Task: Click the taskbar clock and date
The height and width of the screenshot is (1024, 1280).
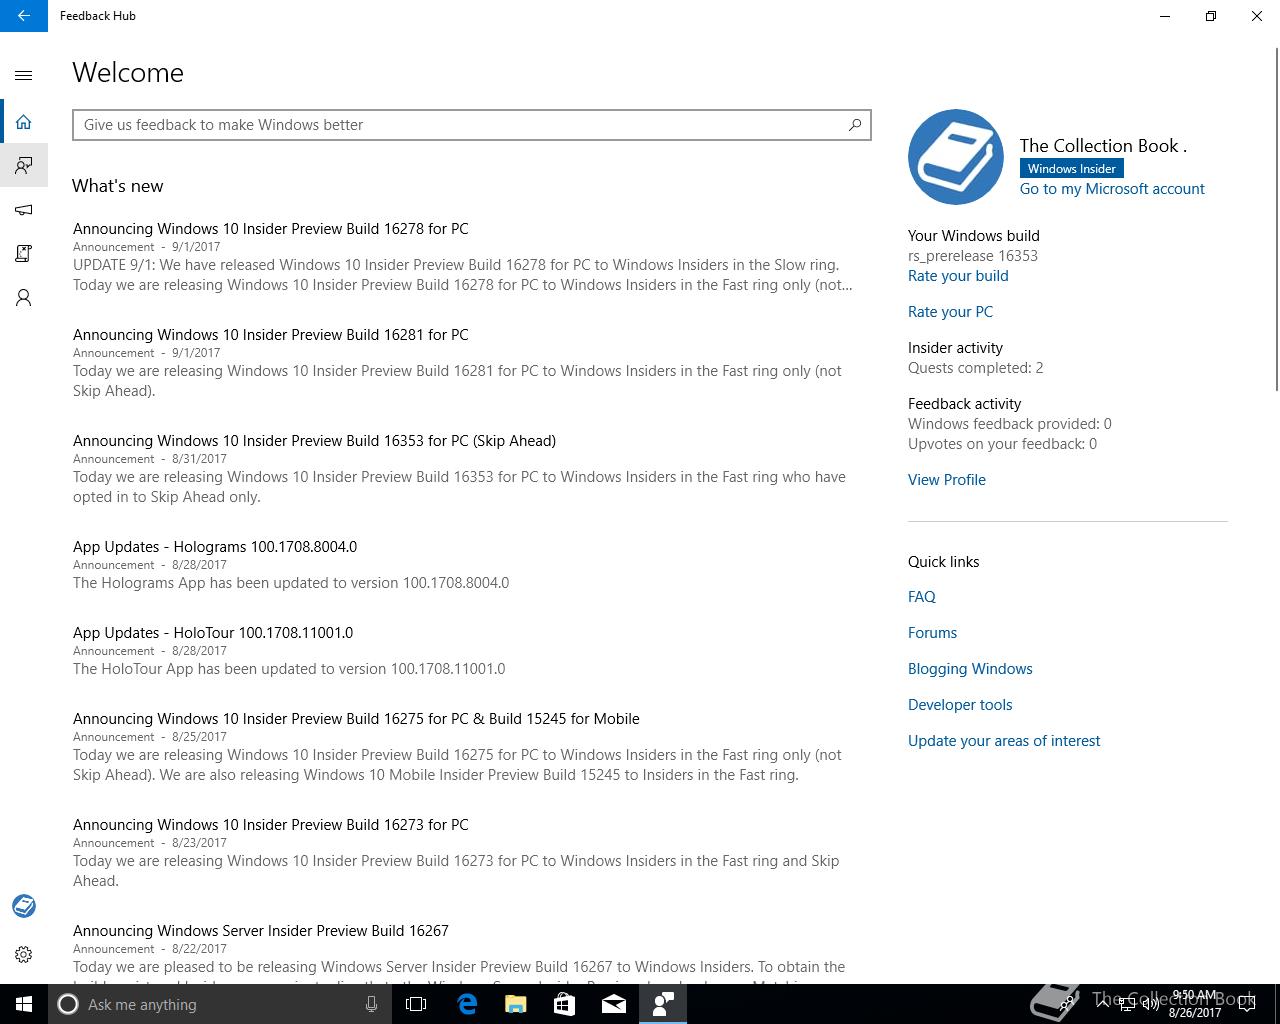Action: coord(1194,1004)
